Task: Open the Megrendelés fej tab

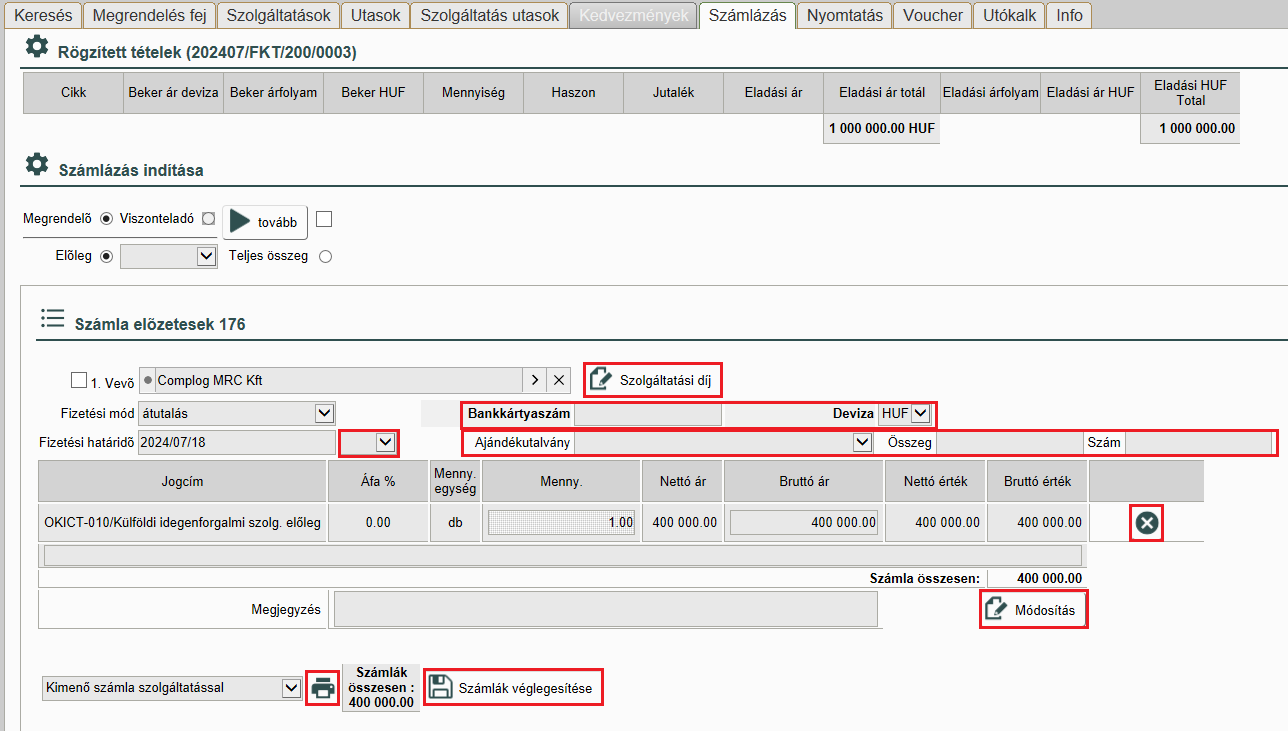Action: (149, 15)
